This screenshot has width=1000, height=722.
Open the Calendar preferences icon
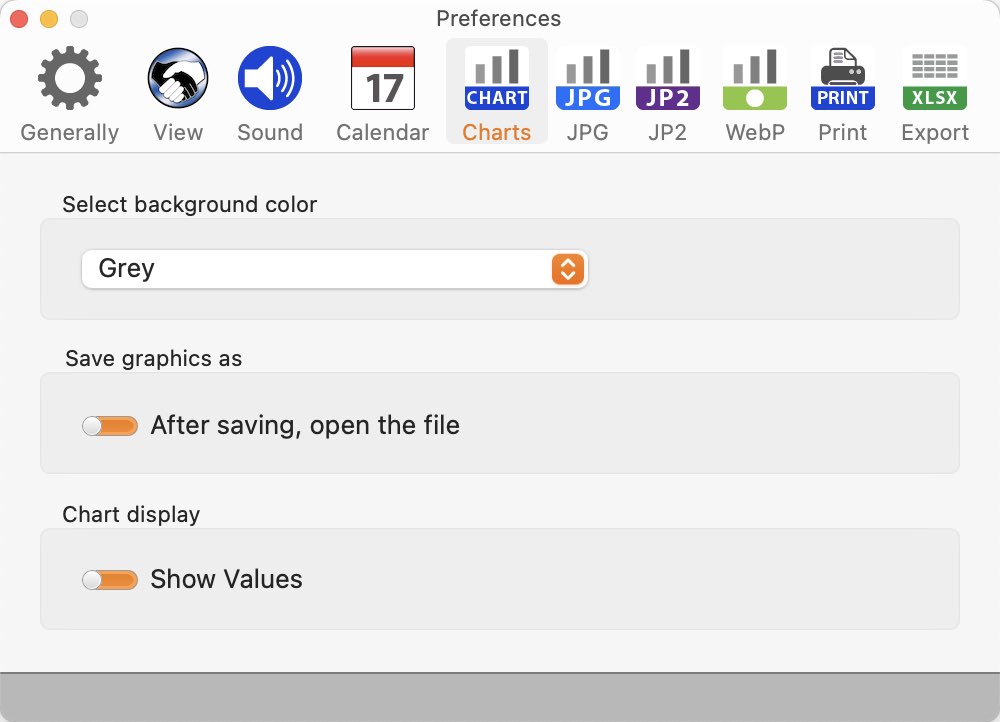(x=383, y=78)
